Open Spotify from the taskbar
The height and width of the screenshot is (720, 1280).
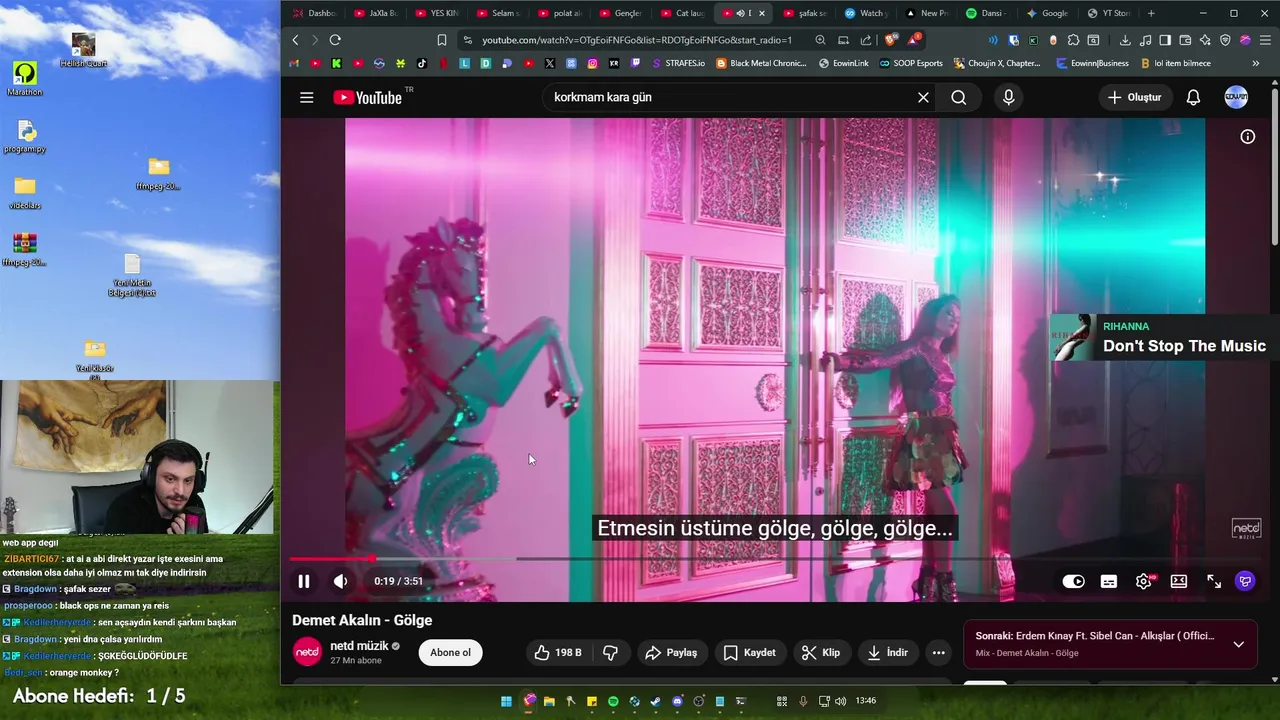click(x=613, y=701)
